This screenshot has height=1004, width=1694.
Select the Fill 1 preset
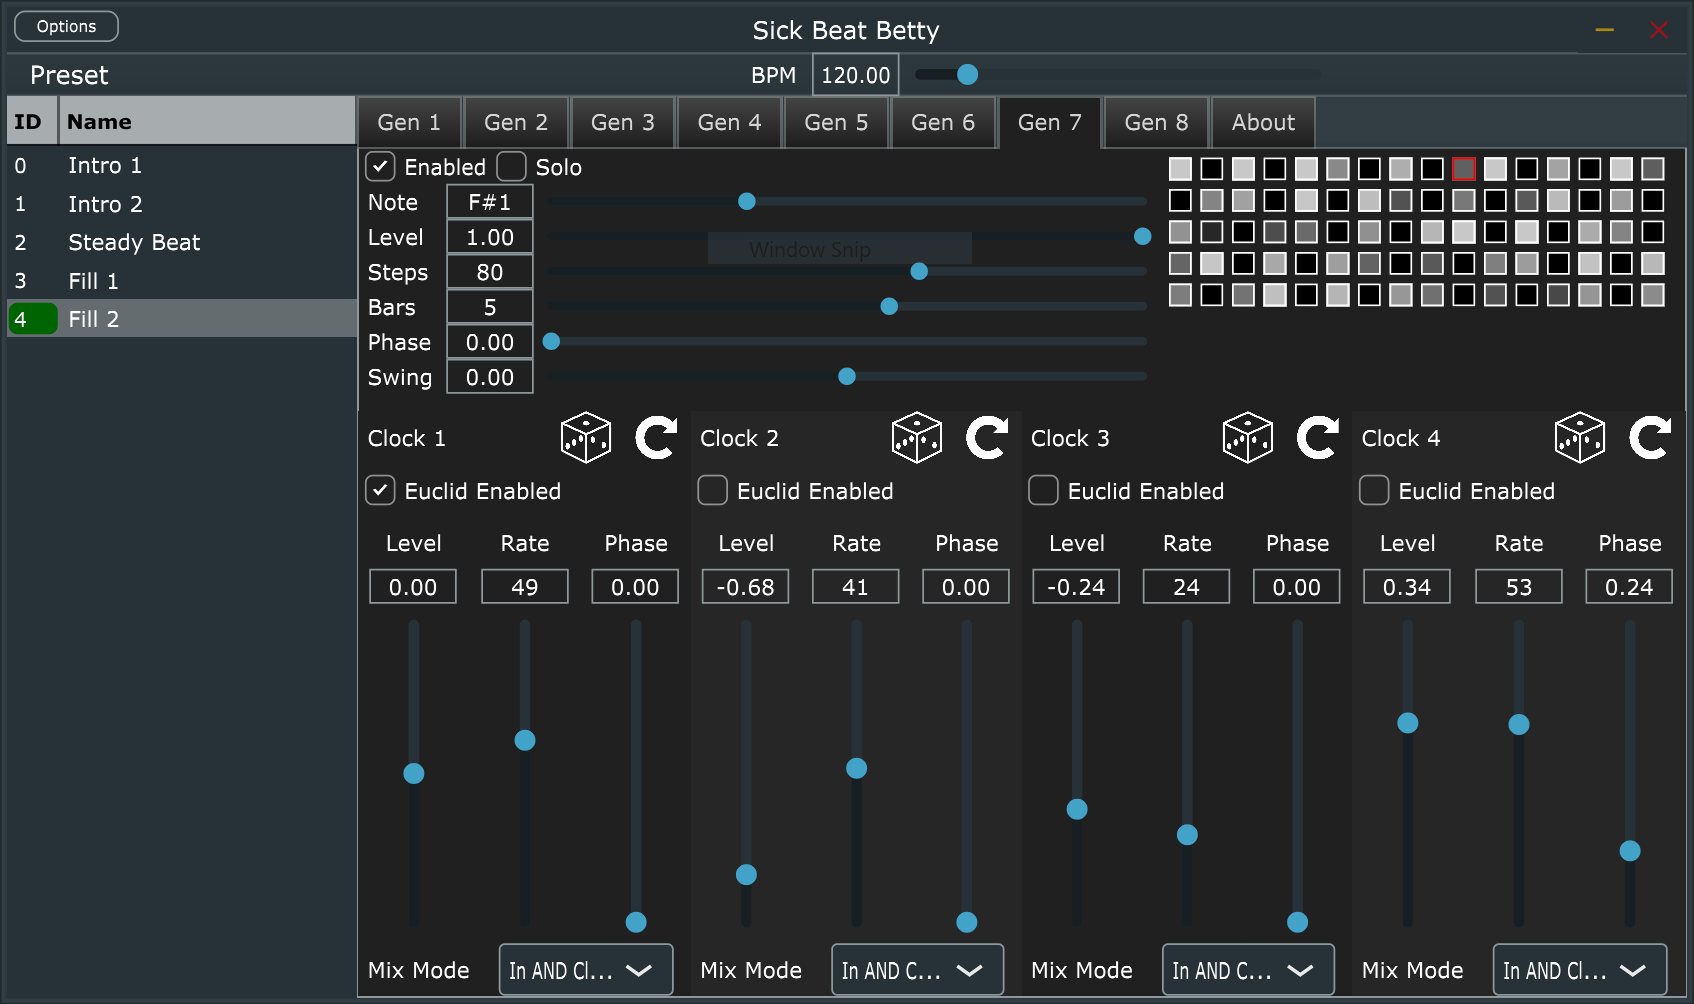(181, 281)
